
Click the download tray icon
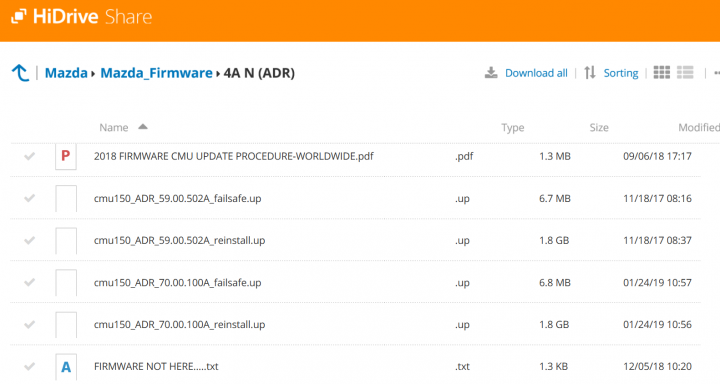(491, 73)
